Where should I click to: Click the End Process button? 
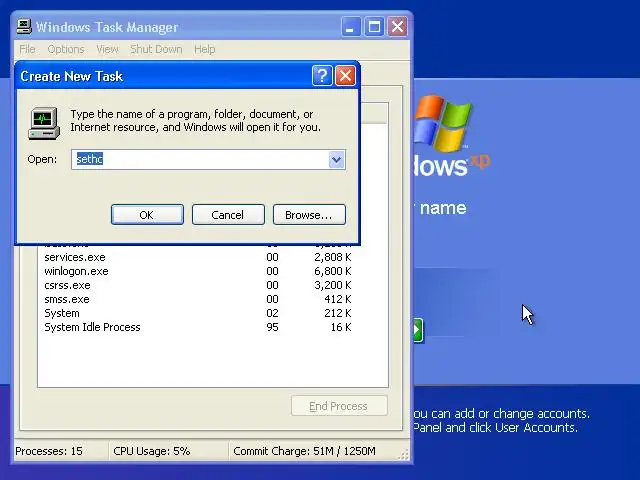click(x=339, y=406)
